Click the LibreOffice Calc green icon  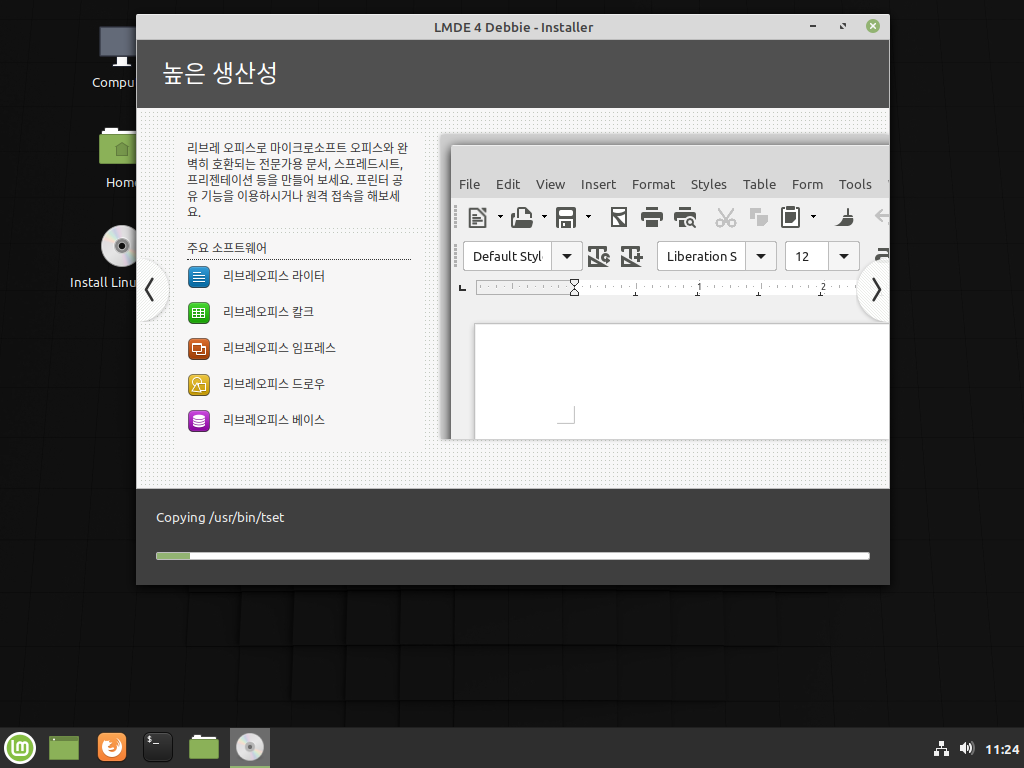[x=199, y=313]
